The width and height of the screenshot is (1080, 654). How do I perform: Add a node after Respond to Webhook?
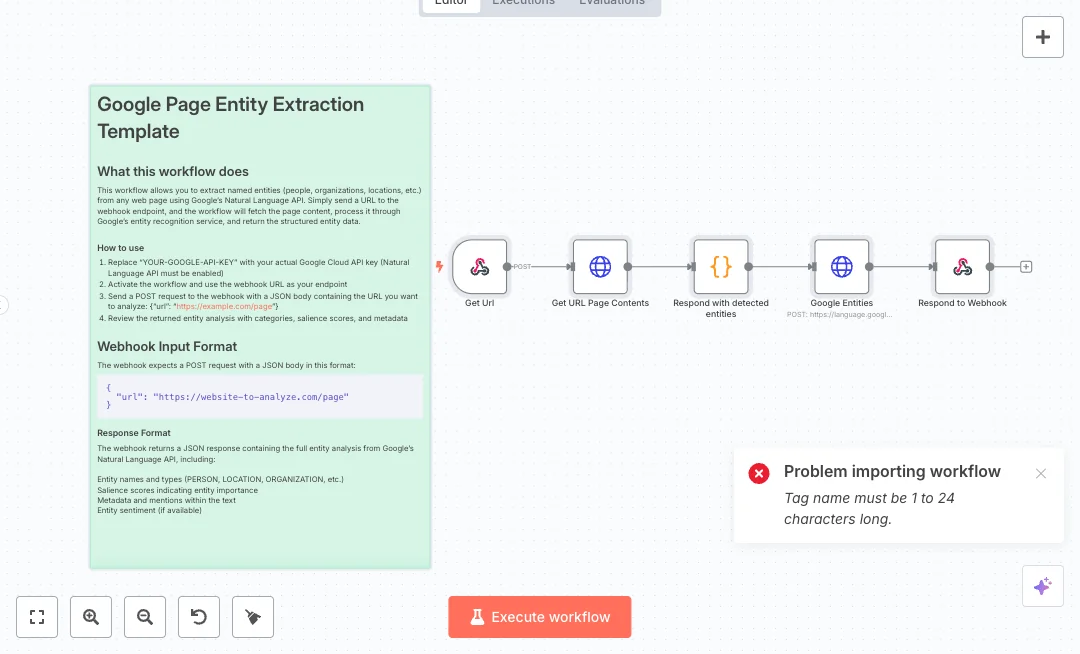click(1026, 267)
